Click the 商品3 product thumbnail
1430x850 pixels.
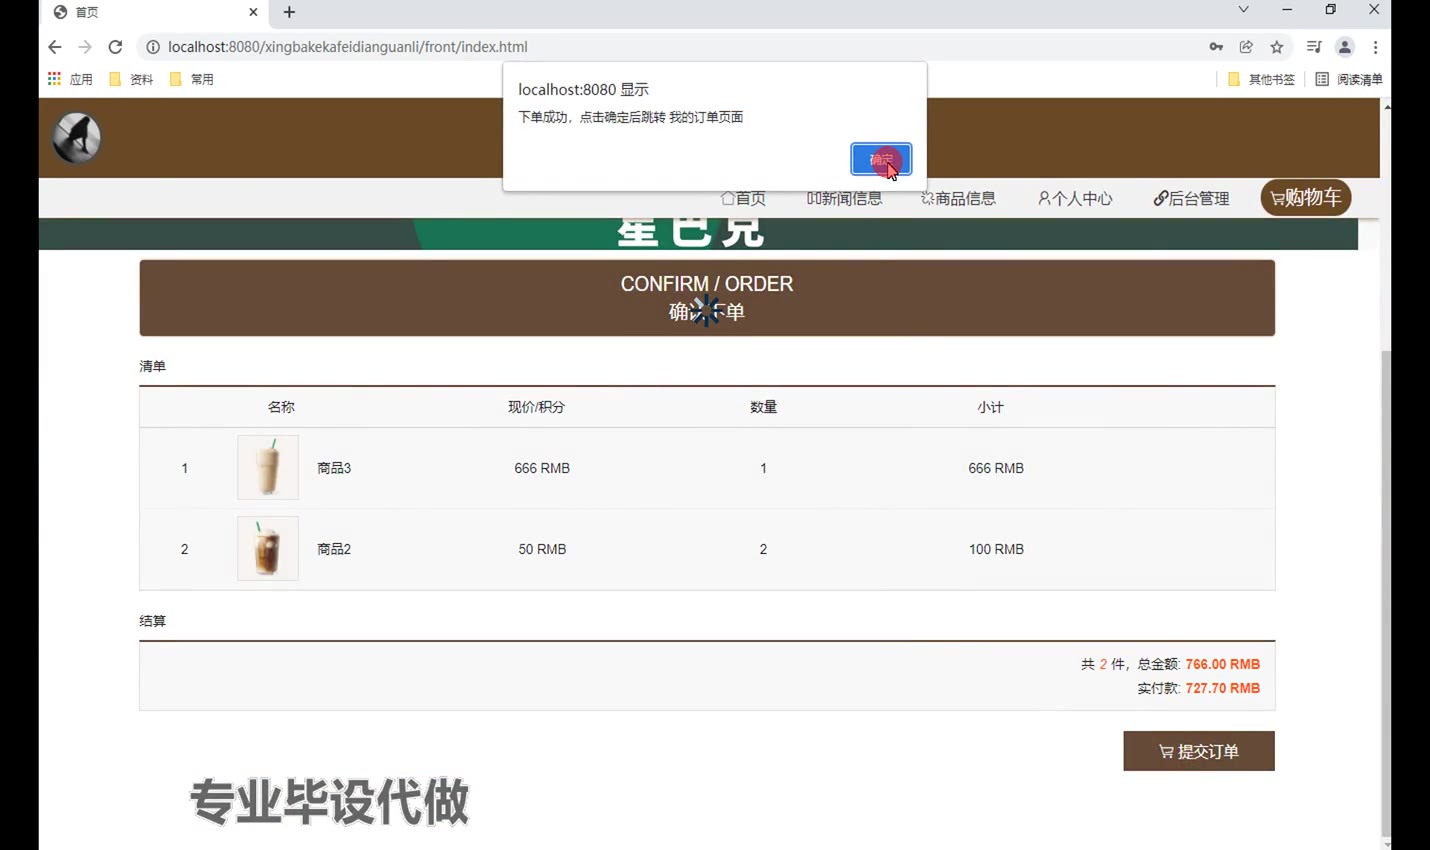268,467
